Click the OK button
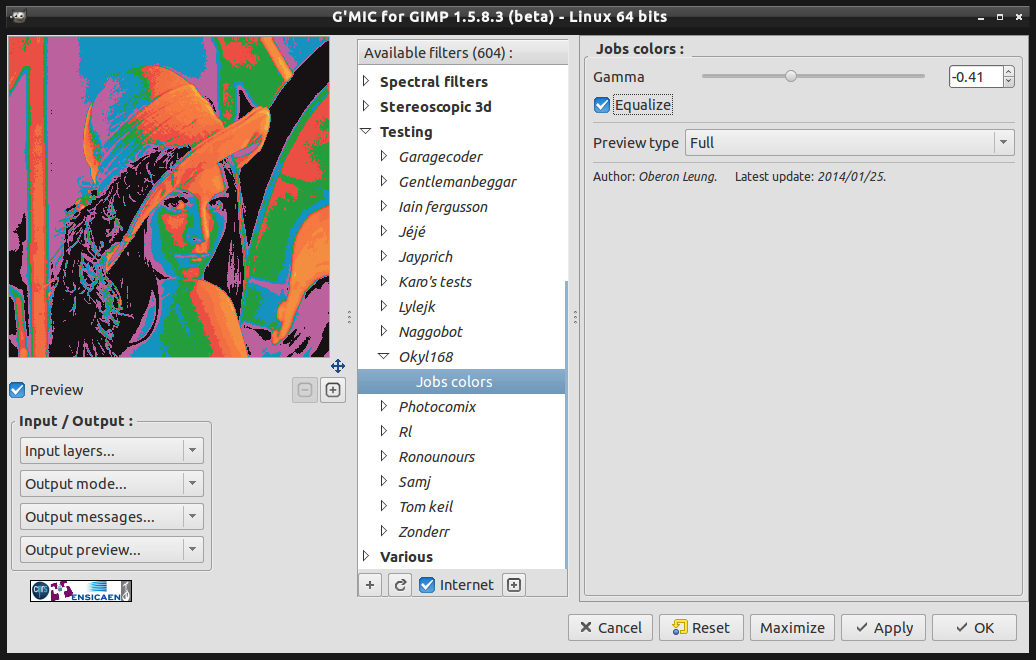The image size is (1036, 660). pos(975,628)
